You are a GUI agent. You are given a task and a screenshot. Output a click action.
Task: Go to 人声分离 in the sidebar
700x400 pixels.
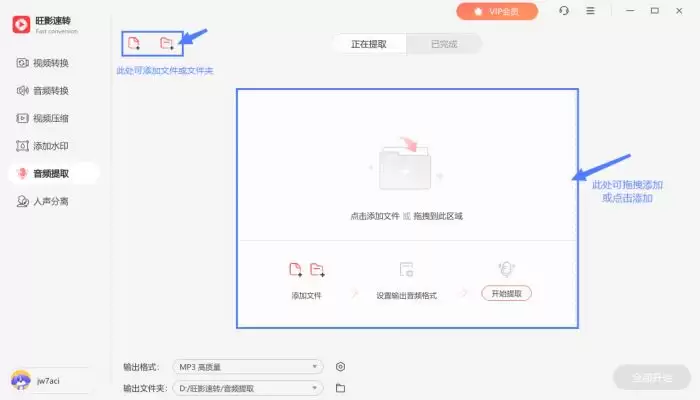tap(50, 201)
